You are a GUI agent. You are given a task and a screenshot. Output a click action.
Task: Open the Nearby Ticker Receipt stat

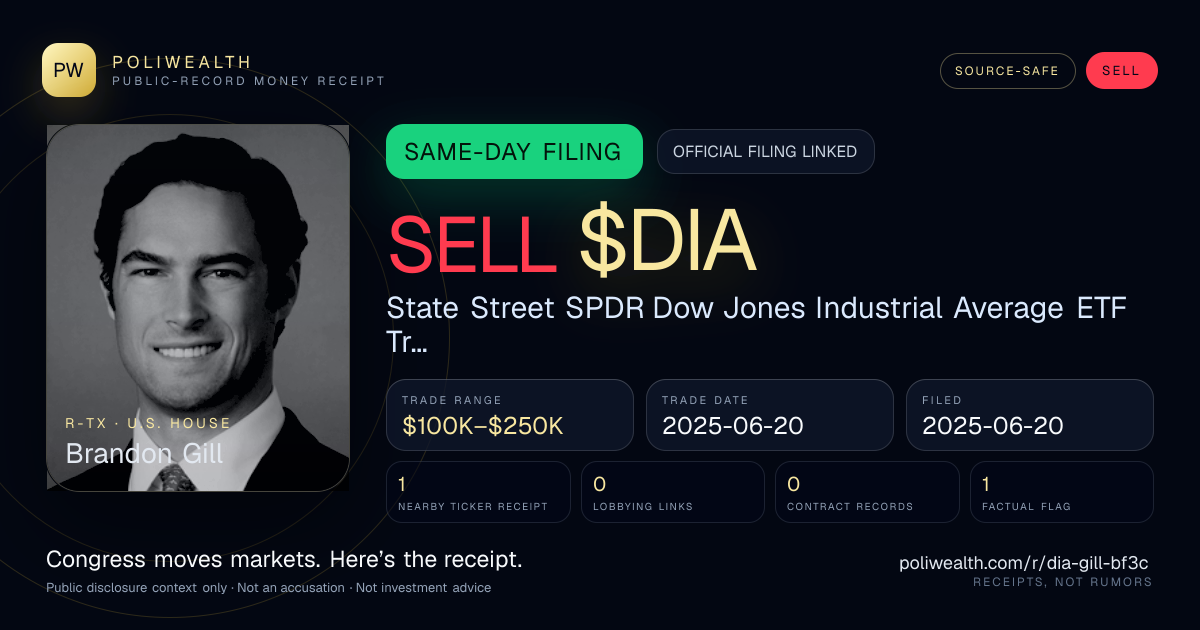[478, 492]
